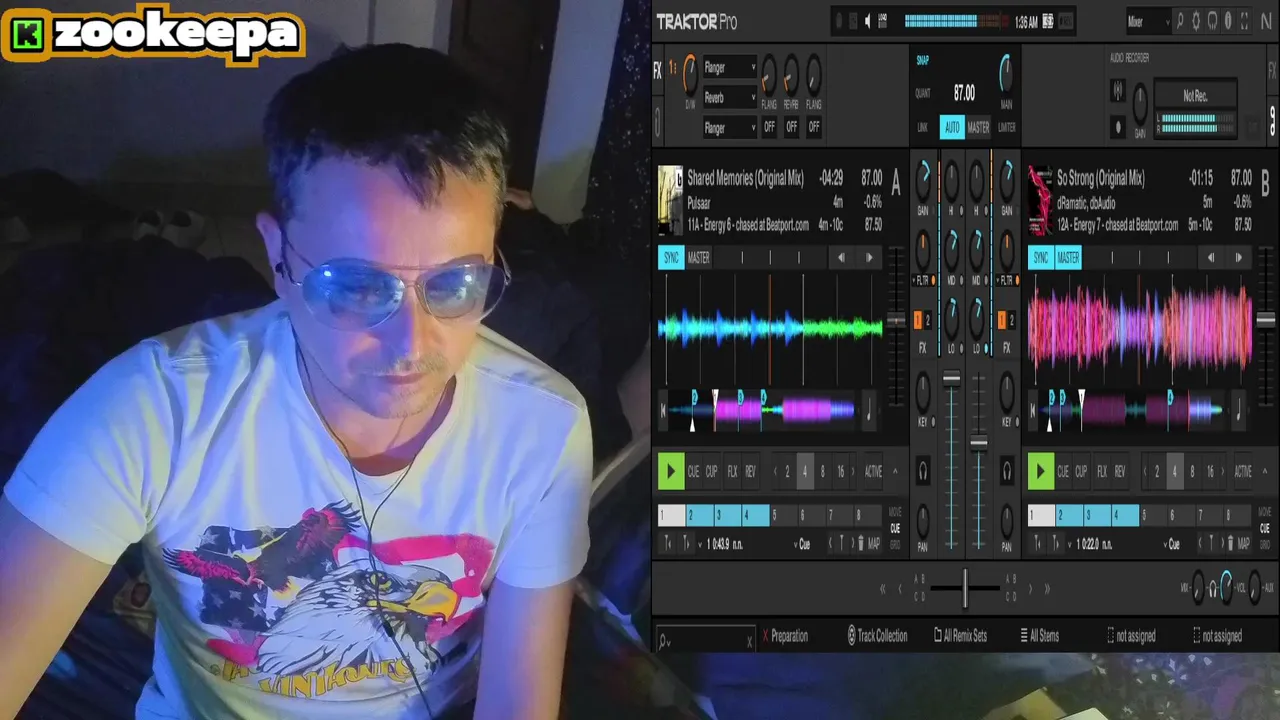
Task: Play Deck B
Action: tap(1040, 471)
